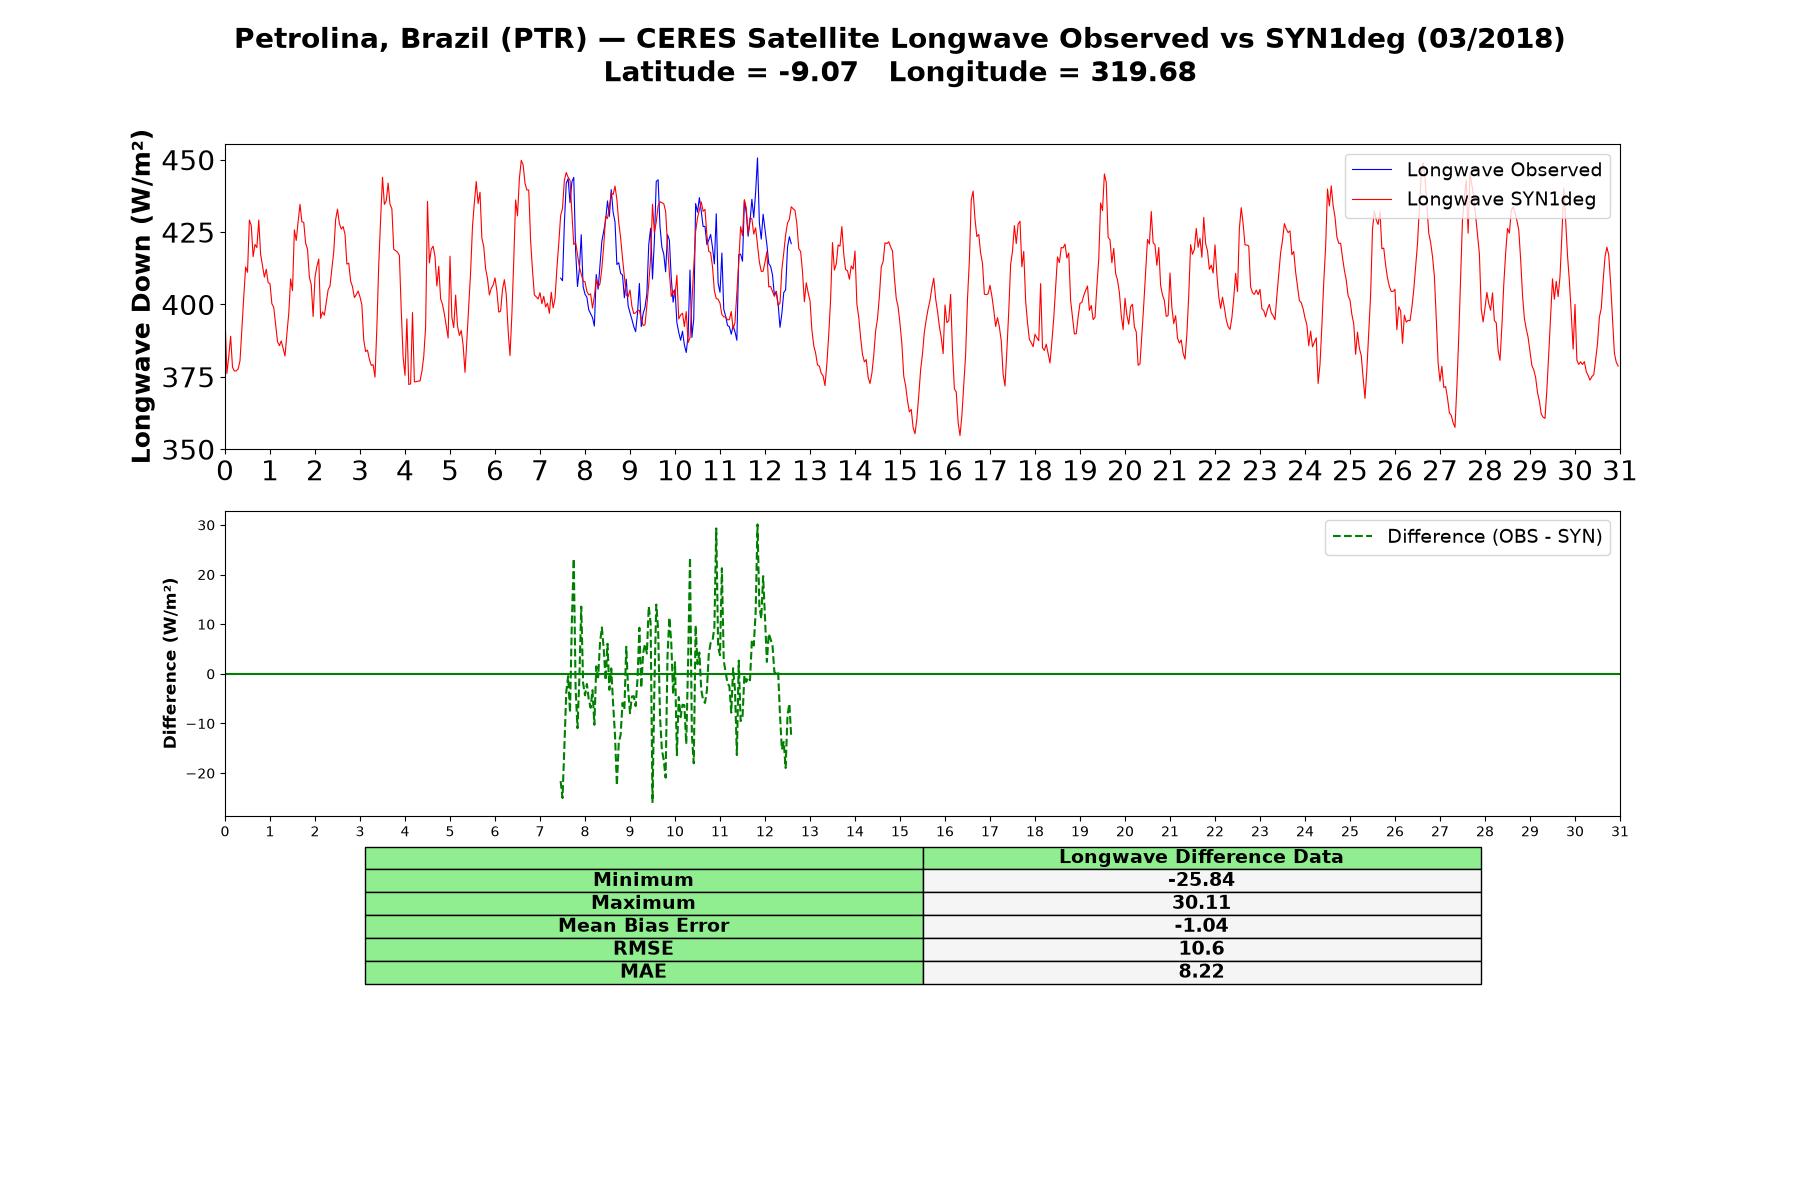
Task: Click the MAE value 8.22 cell
Action: [x=1202, y=972]
